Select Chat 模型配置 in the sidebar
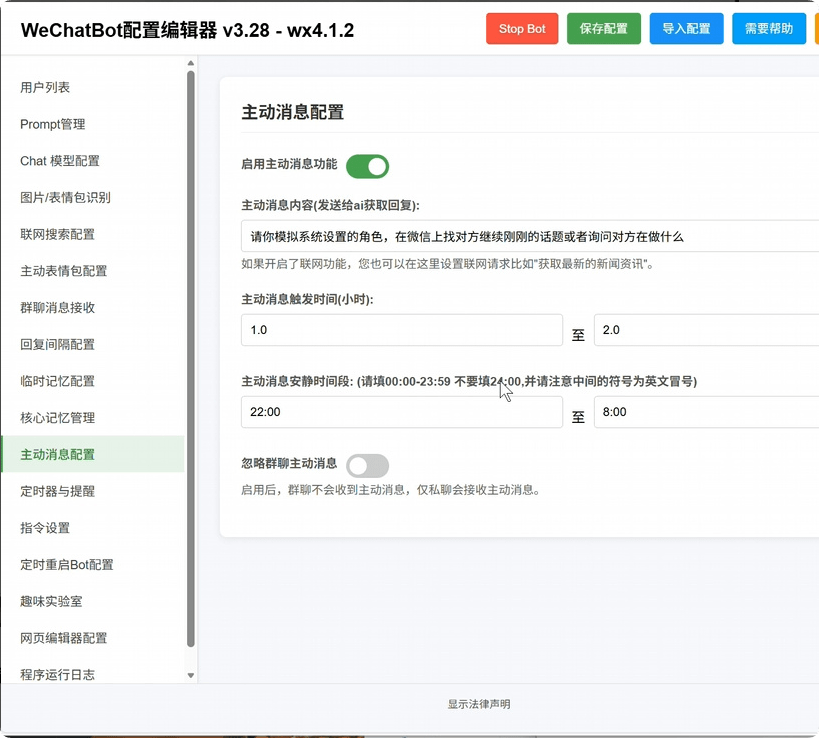The width and height of the screenshot is (819, 738). pyautogui.click(x=93, y=161)
